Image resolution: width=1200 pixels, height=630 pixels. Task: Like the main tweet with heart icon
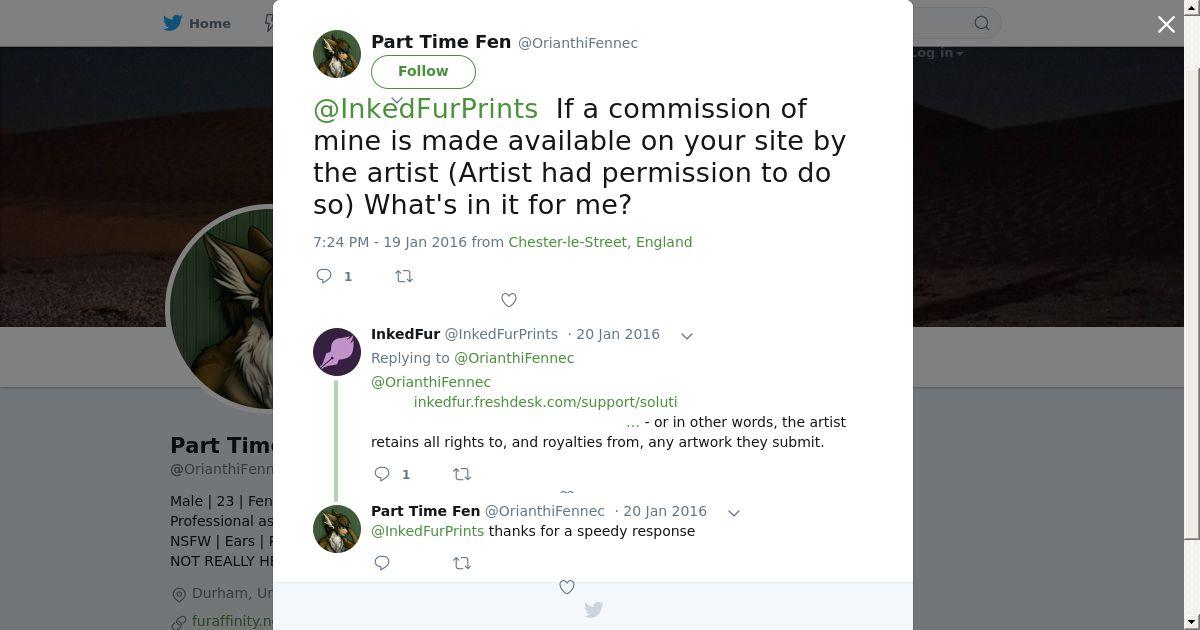(509, 300)
